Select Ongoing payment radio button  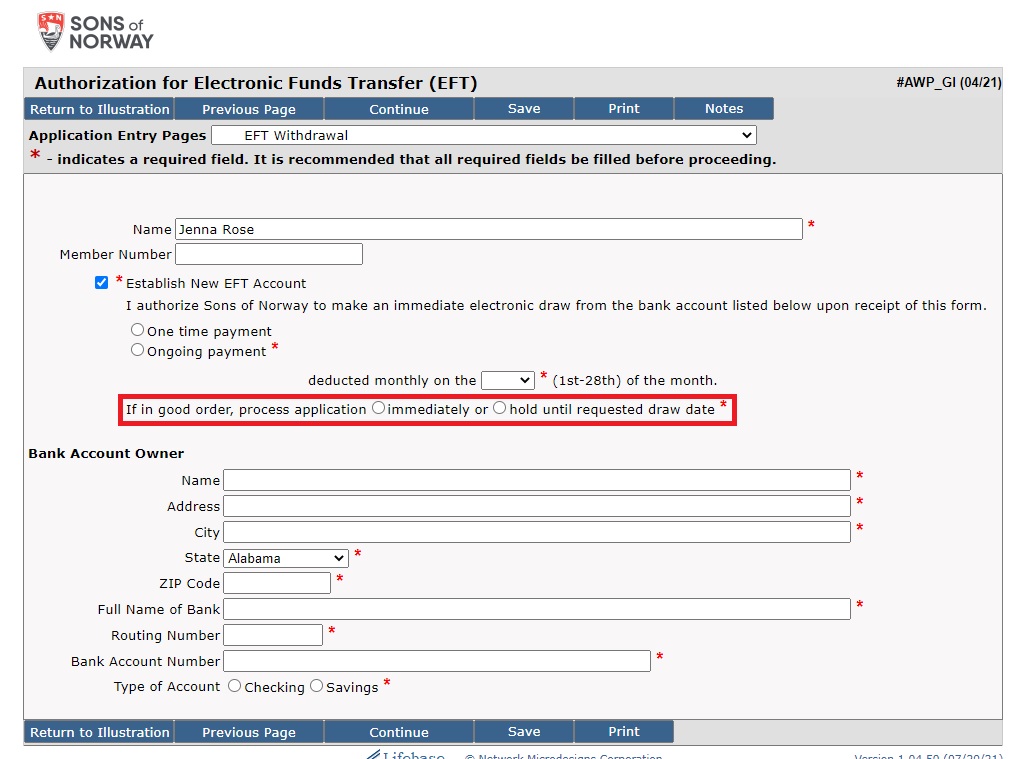click(137, 350)
